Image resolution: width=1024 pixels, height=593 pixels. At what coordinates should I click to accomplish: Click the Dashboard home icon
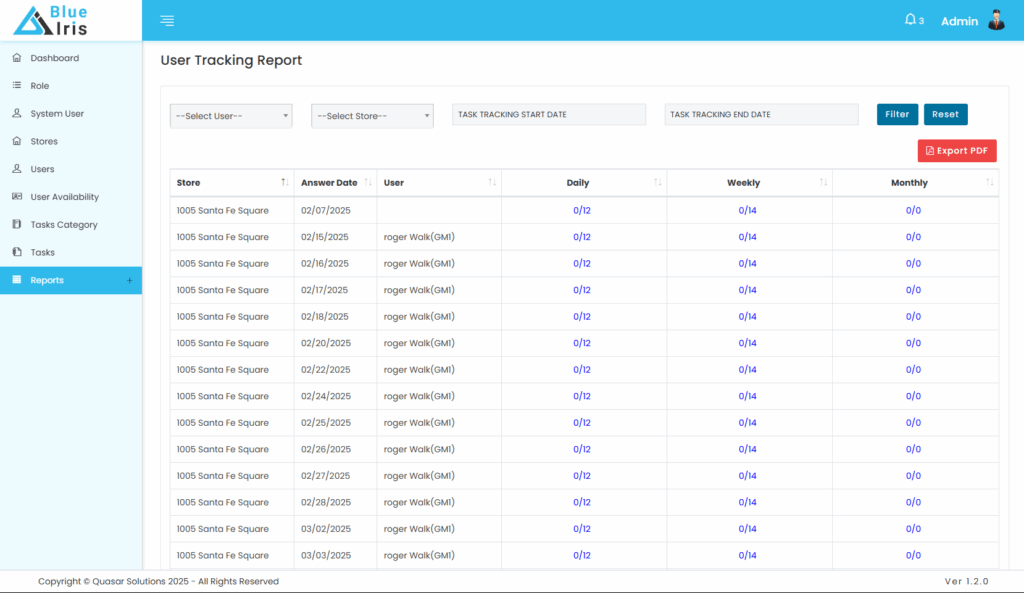(x=17, y=57)
